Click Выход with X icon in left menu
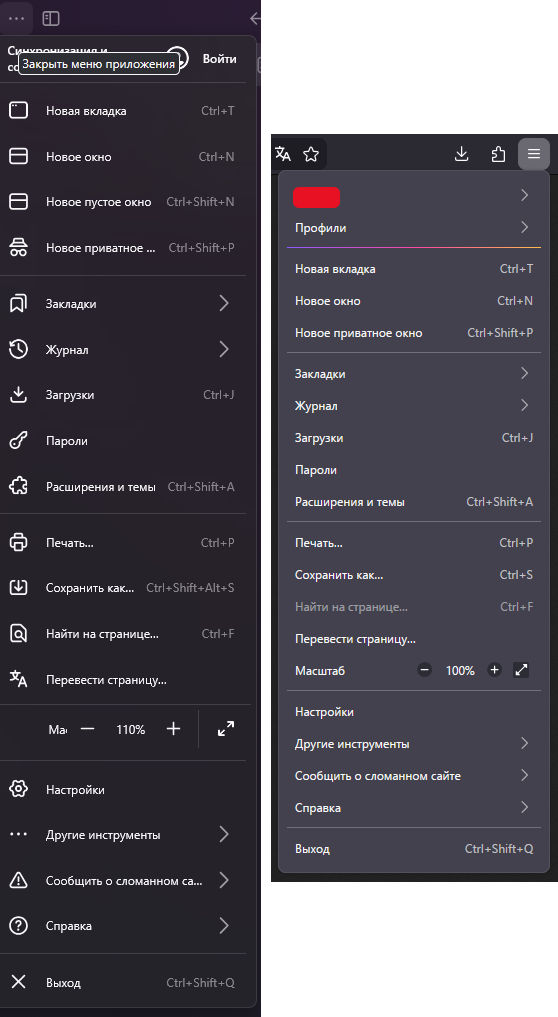This screenshot has height=1017, width=558. (x=123, y=983)
